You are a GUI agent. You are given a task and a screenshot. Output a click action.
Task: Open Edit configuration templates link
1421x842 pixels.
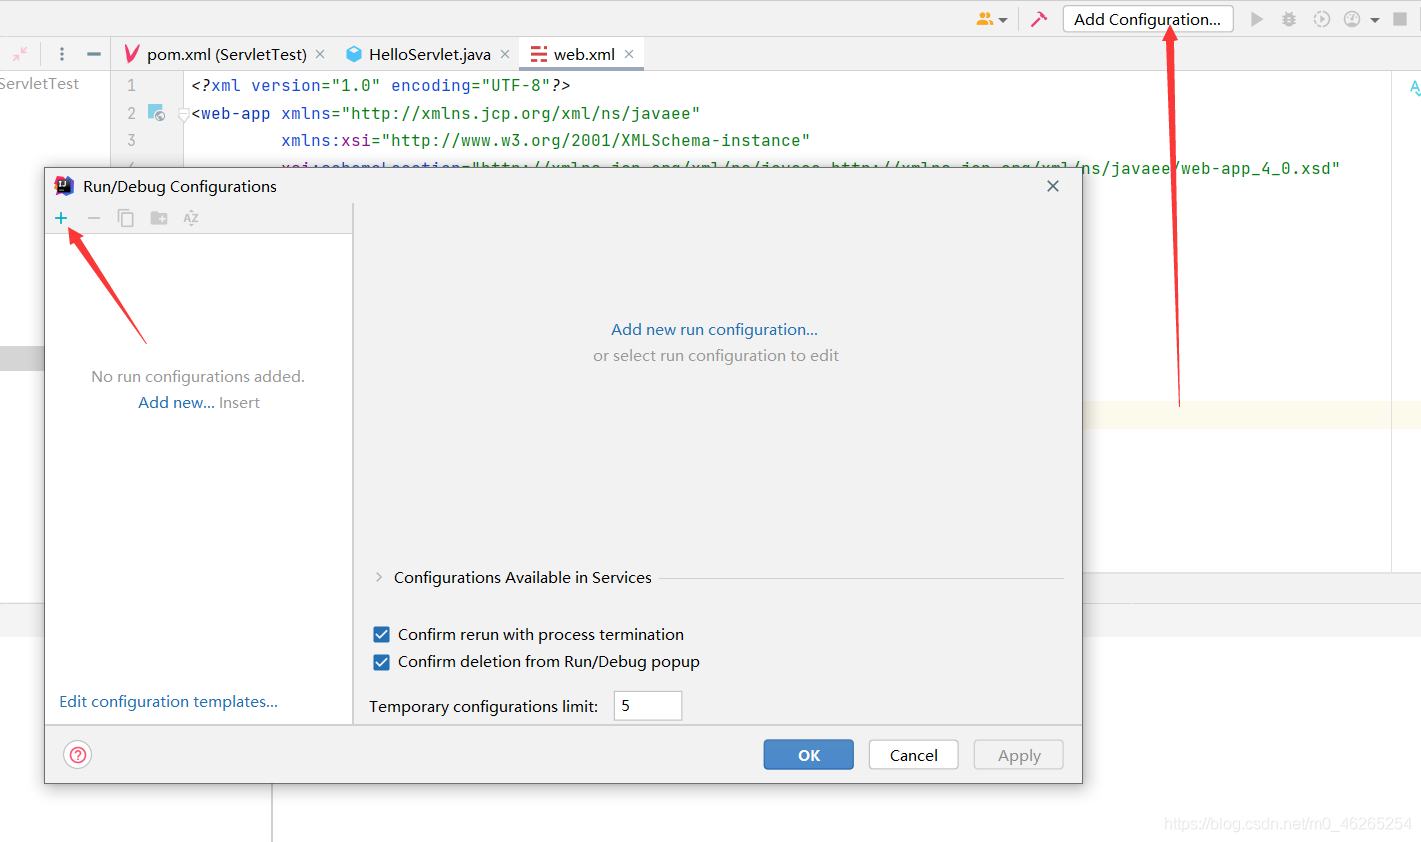[x=169, y=702]
